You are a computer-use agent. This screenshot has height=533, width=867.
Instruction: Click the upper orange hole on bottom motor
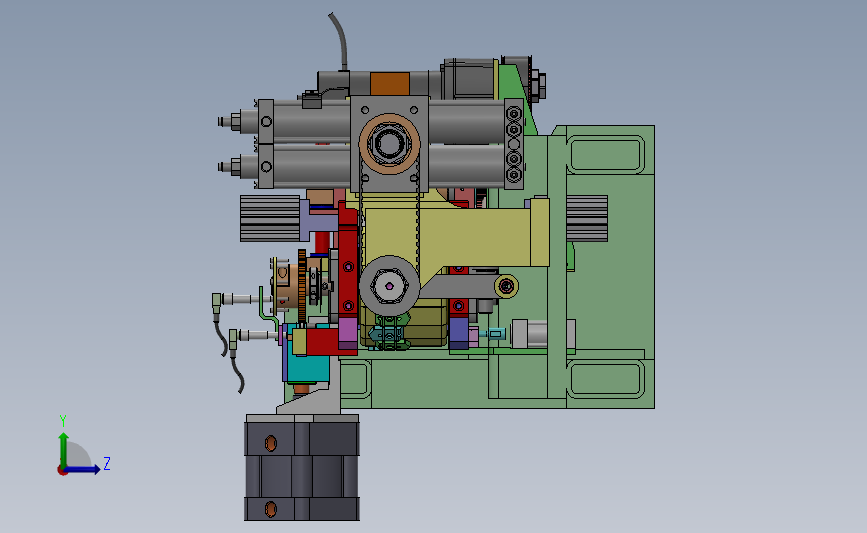point(270,443)
